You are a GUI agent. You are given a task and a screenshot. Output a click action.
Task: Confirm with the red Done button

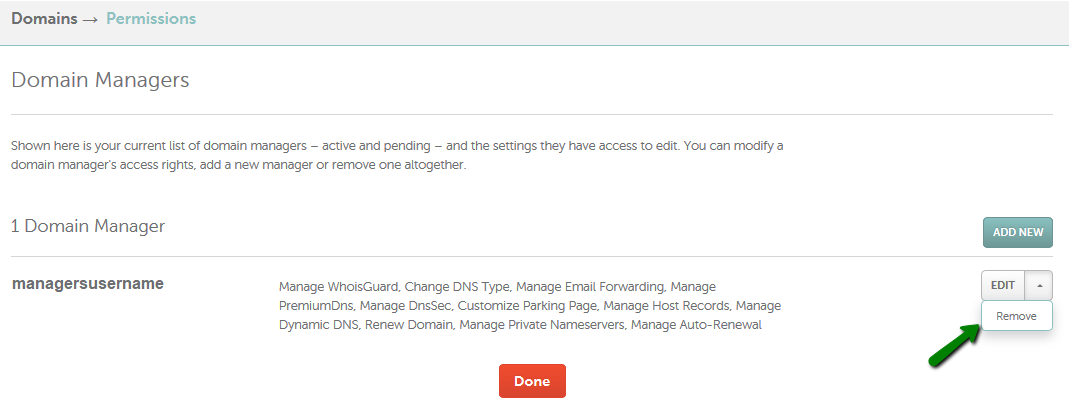point(532,381)
